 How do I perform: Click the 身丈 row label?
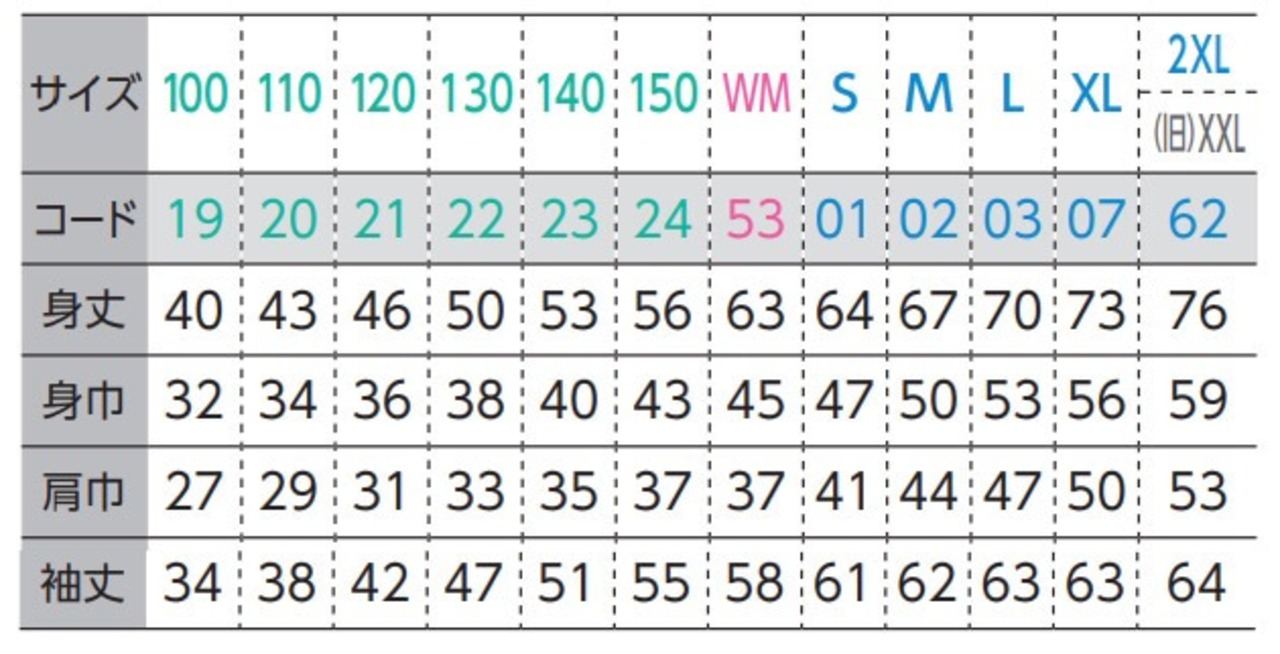click(84, 310)
